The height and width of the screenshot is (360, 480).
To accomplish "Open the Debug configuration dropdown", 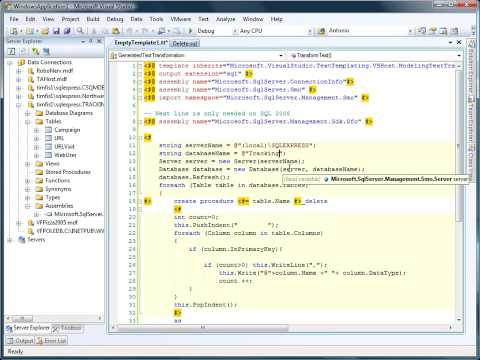I will tap(235, 31).
